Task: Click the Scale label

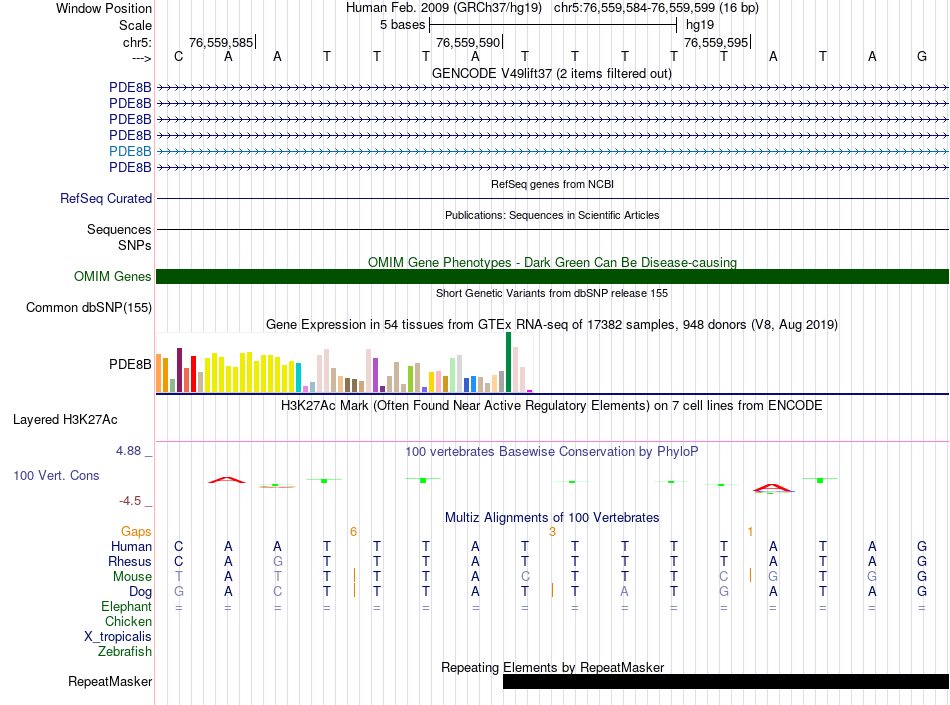Action: tap(135, 25)
